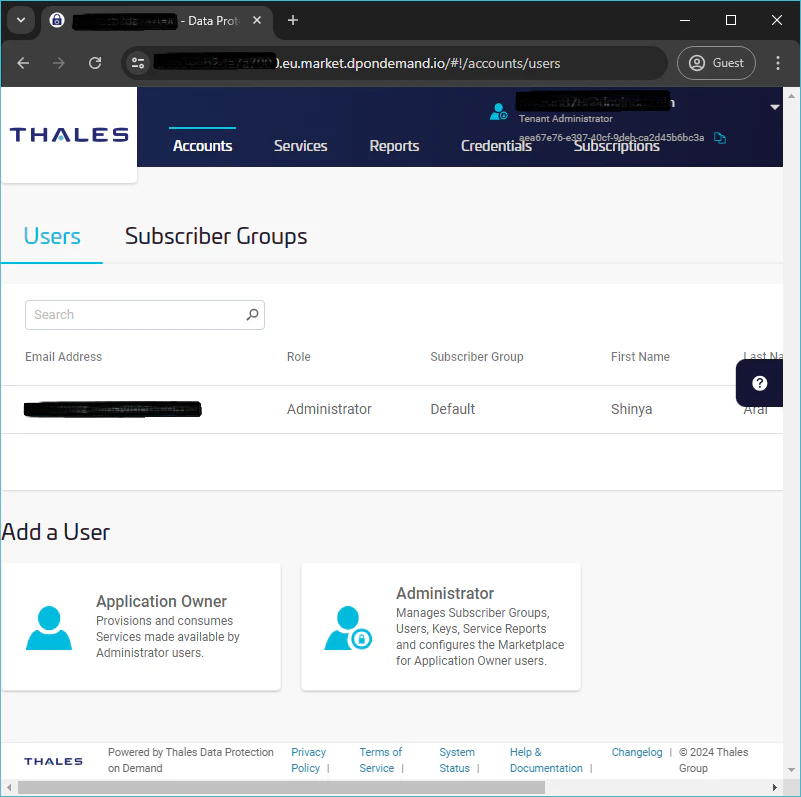The image size is (801, 797).
Task: Switch to the Subscriber Groups tab
Action: click(x=216, y=237)
